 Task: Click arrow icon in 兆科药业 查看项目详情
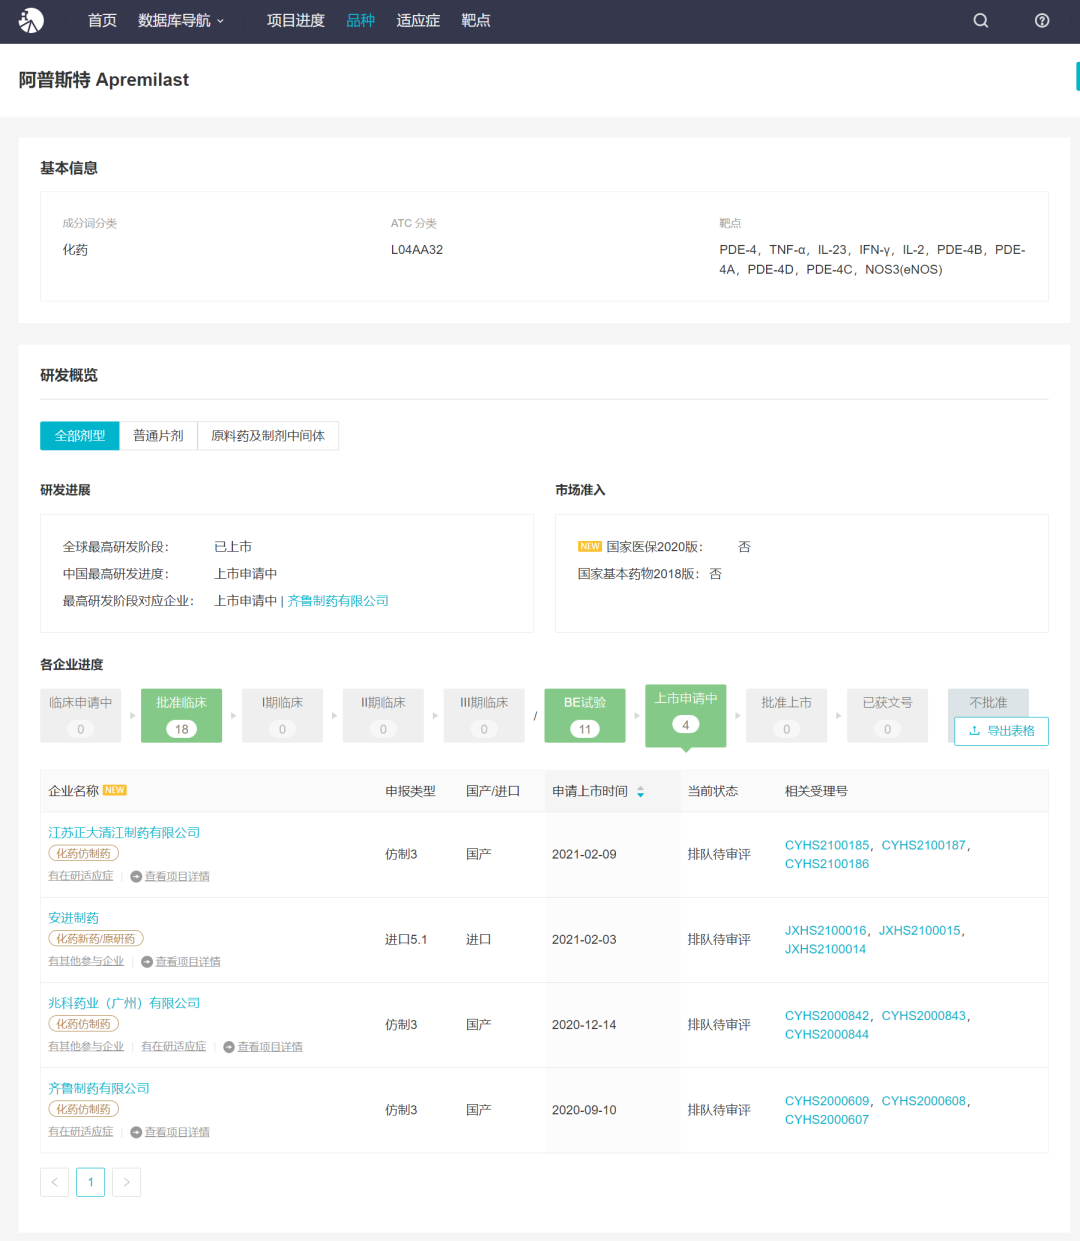(229, 1047)
